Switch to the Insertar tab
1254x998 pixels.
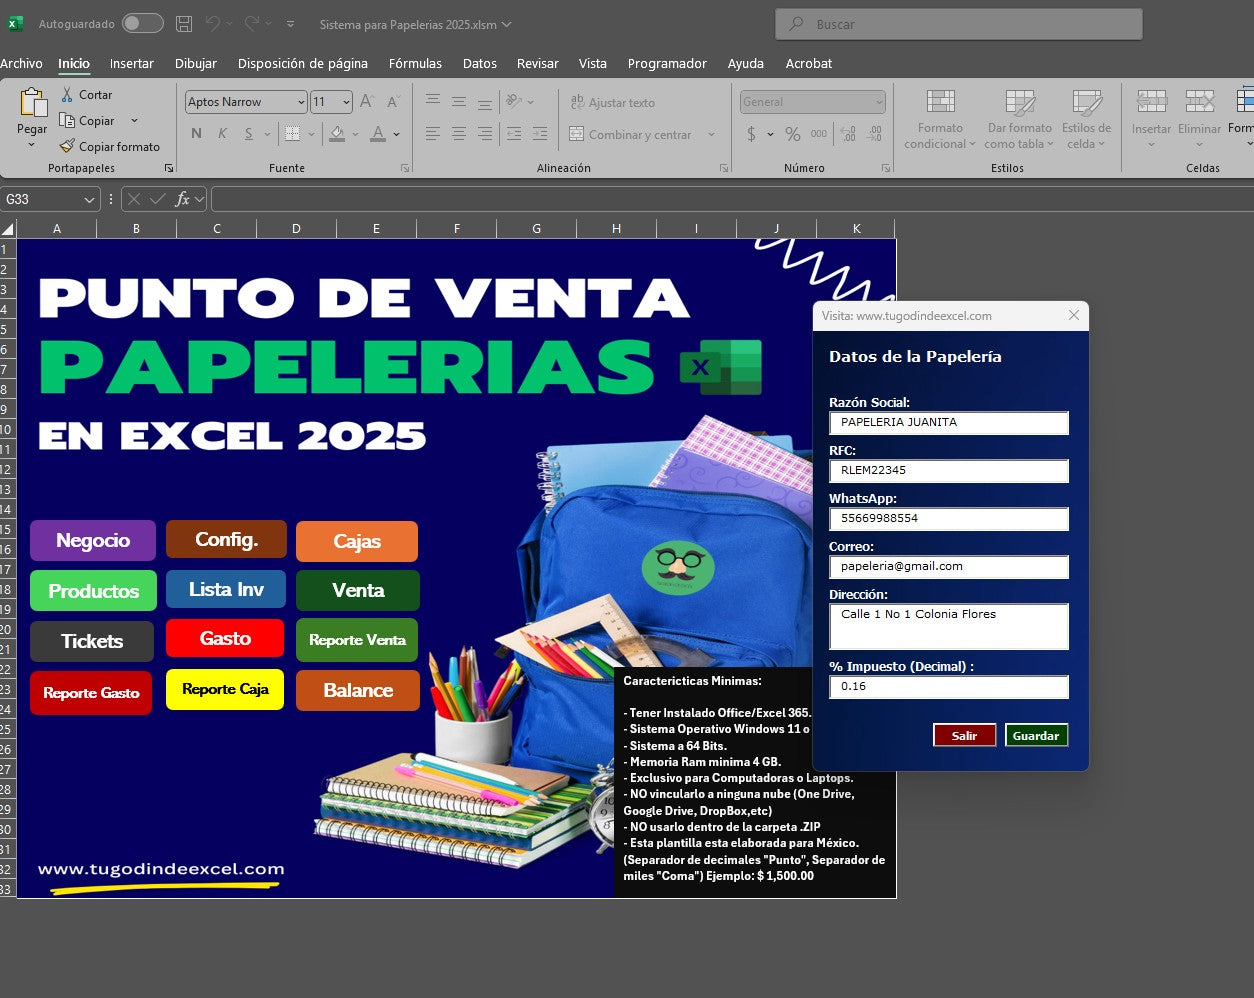point(131,63)
